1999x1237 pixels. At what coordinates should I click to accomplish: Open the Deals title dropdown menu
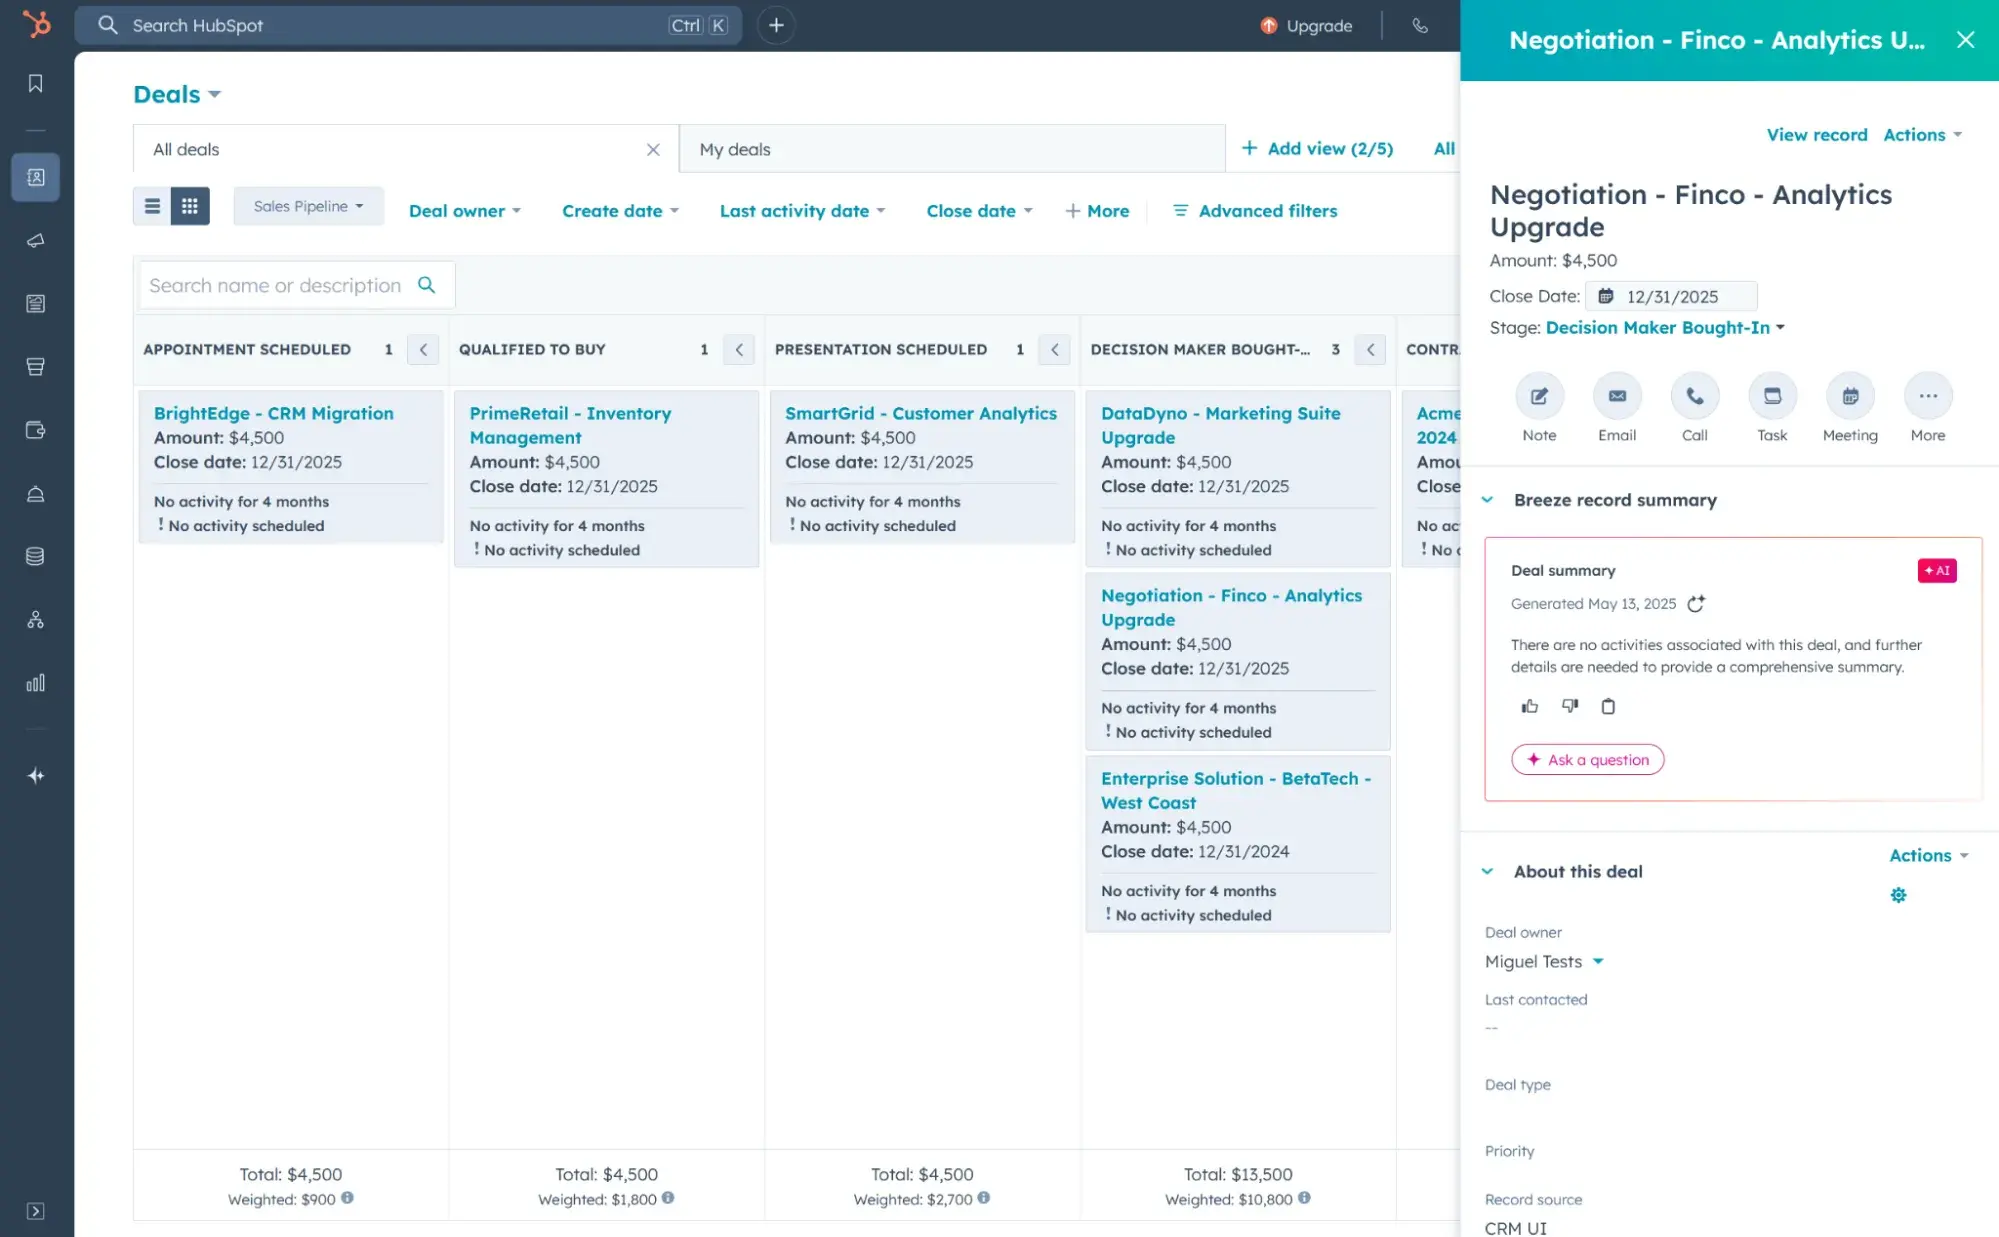pyautogui.click(x=177, y=93)
